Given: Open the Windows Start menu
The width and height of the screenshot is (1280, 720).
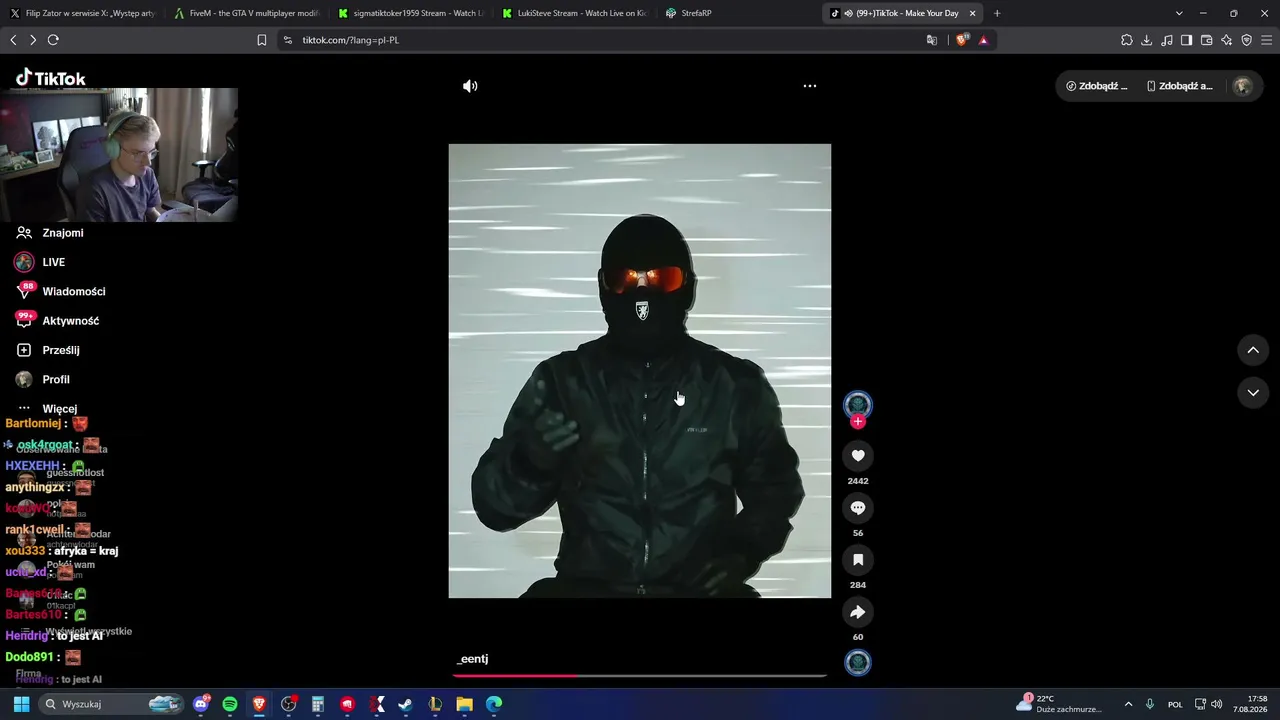Looking at the screenshot, I should (21, 704).
